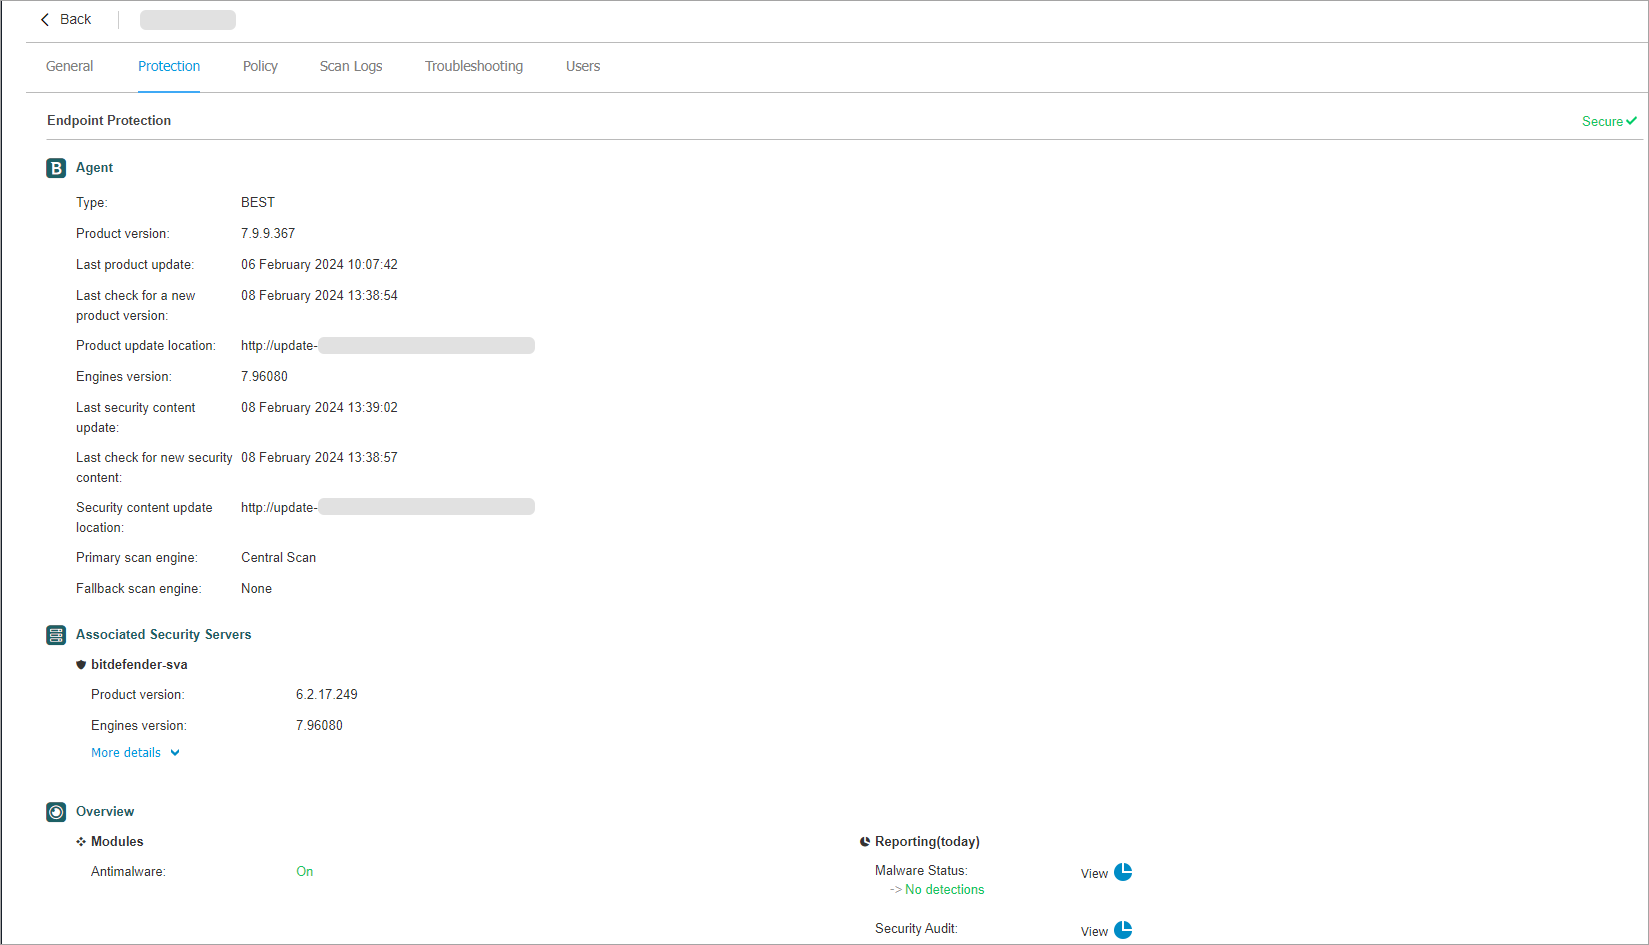Click View next to Security Audit
The image size is (1649, 945).
tap(1093, 930)
